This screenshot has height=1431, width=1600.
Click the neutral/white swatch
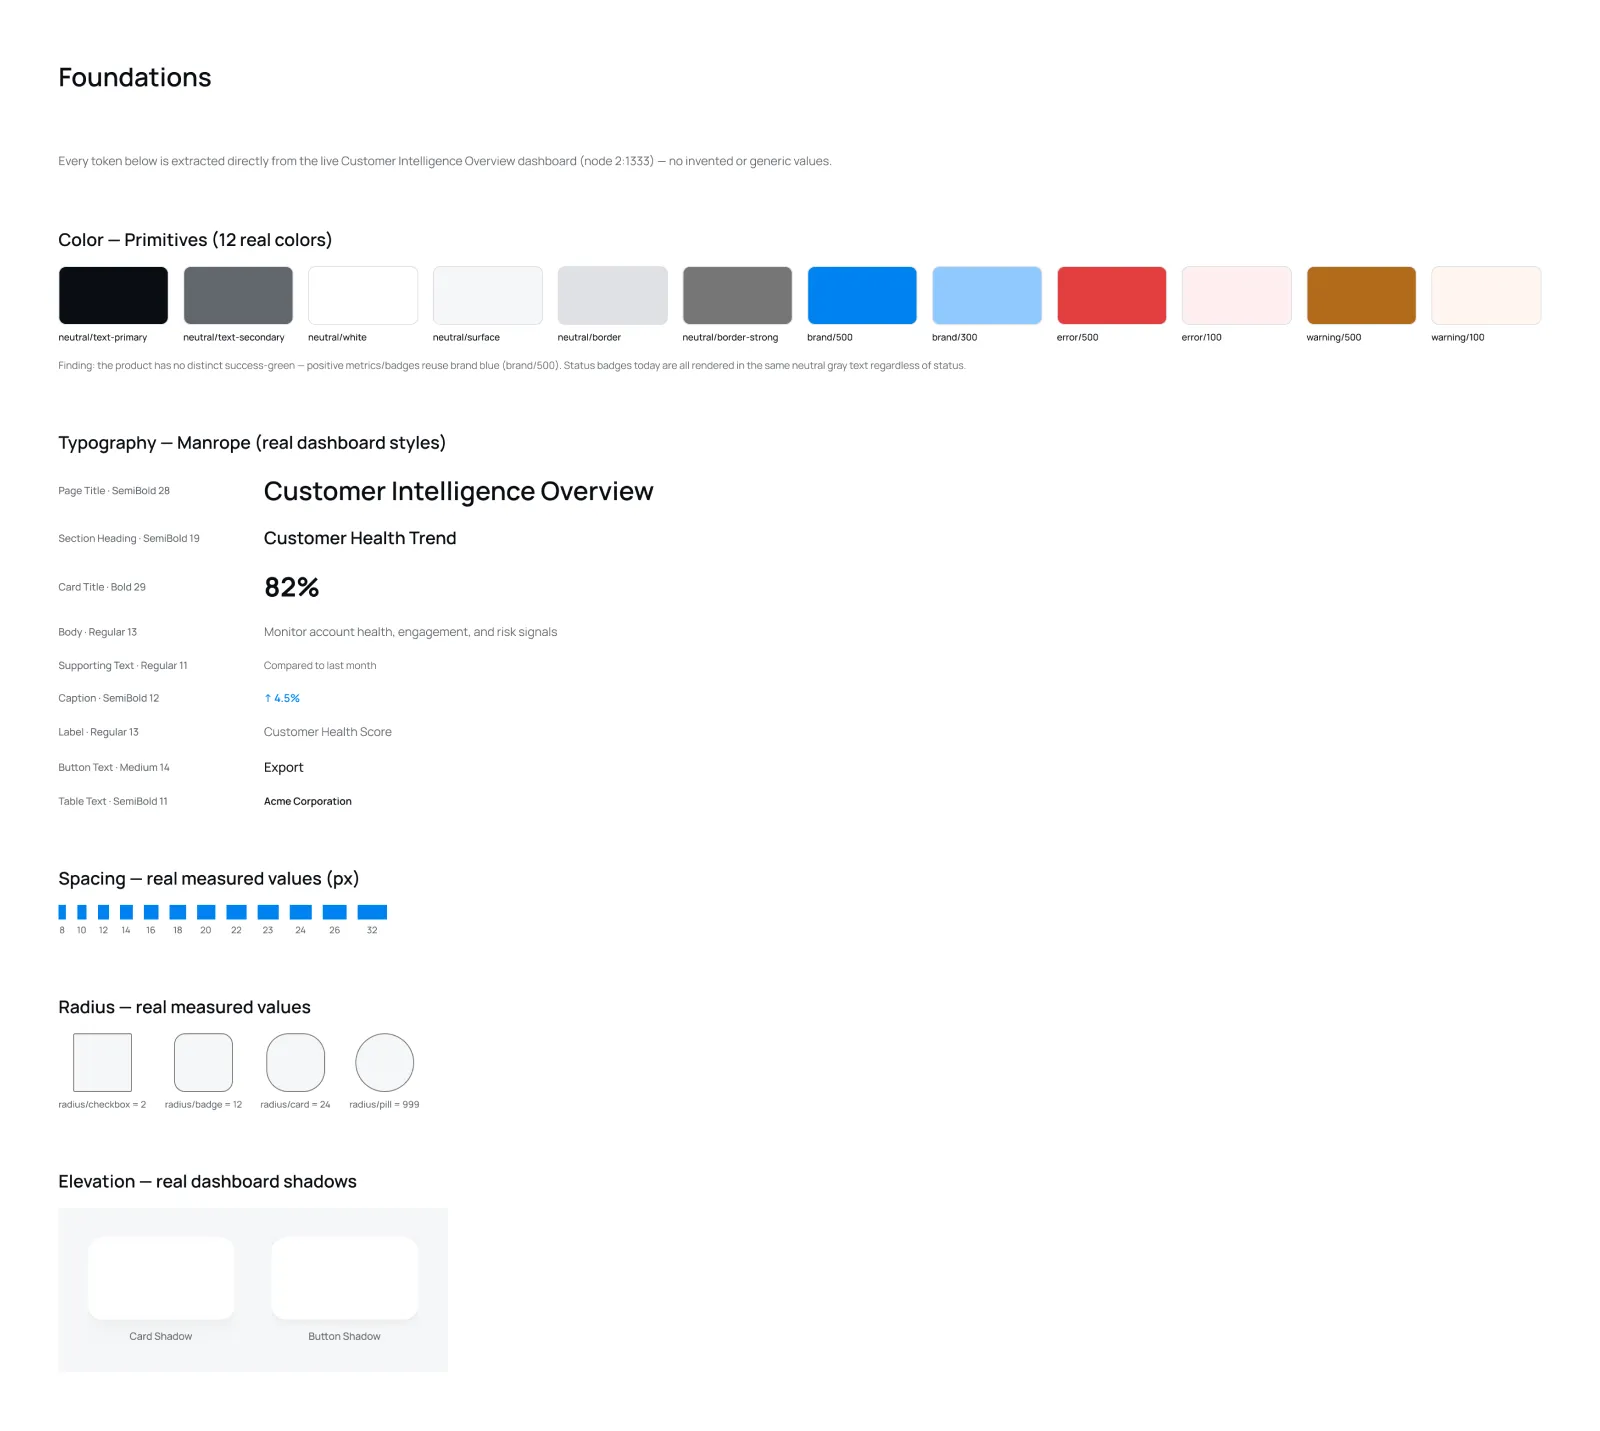[363, 295]
